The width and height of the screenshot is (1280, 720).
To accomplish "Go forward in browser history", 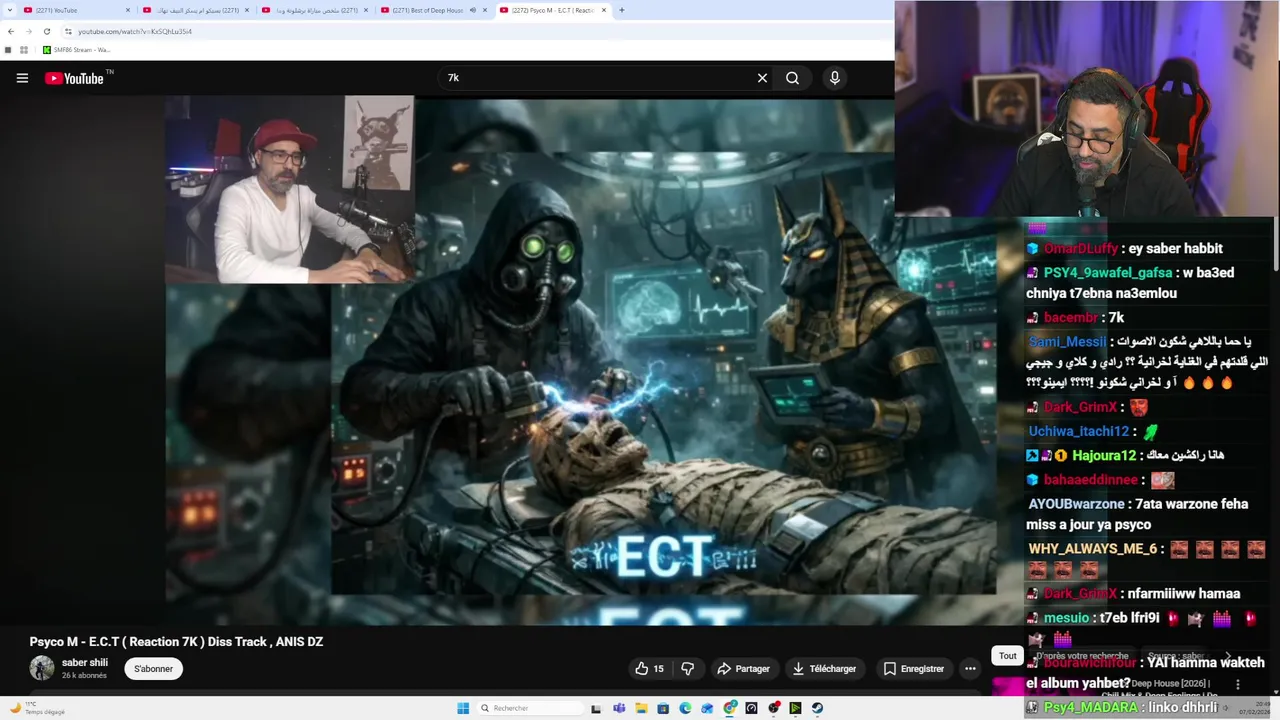I will [x=28, y=31].
